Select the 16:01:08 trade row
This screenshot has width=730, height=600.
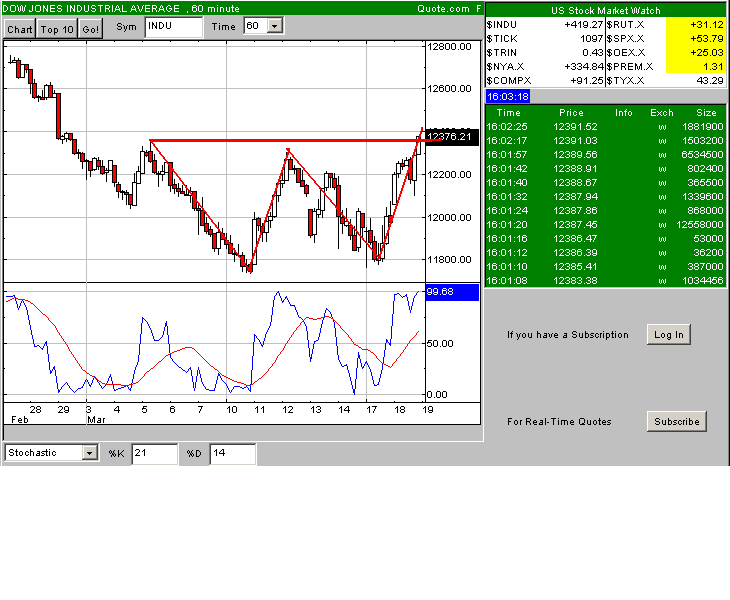point(605,281)
